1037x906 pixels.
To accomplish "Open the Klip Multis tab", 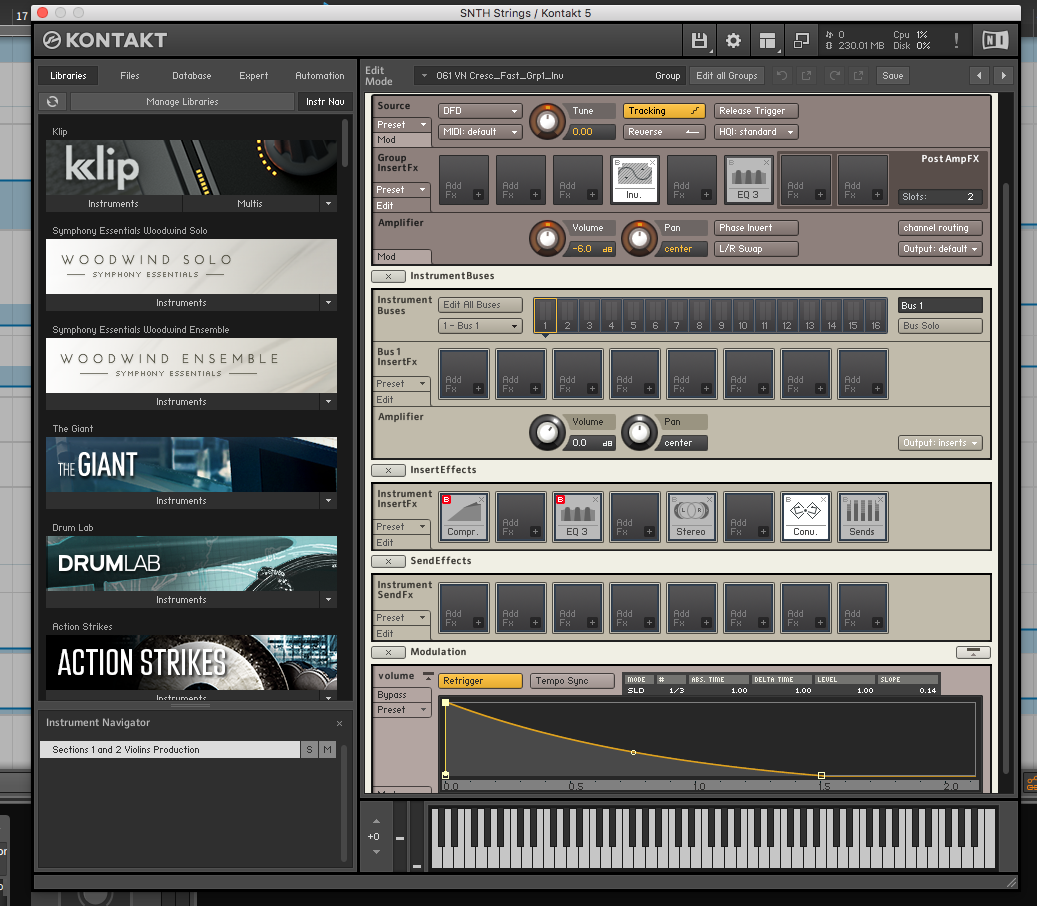I will [250, 204].
